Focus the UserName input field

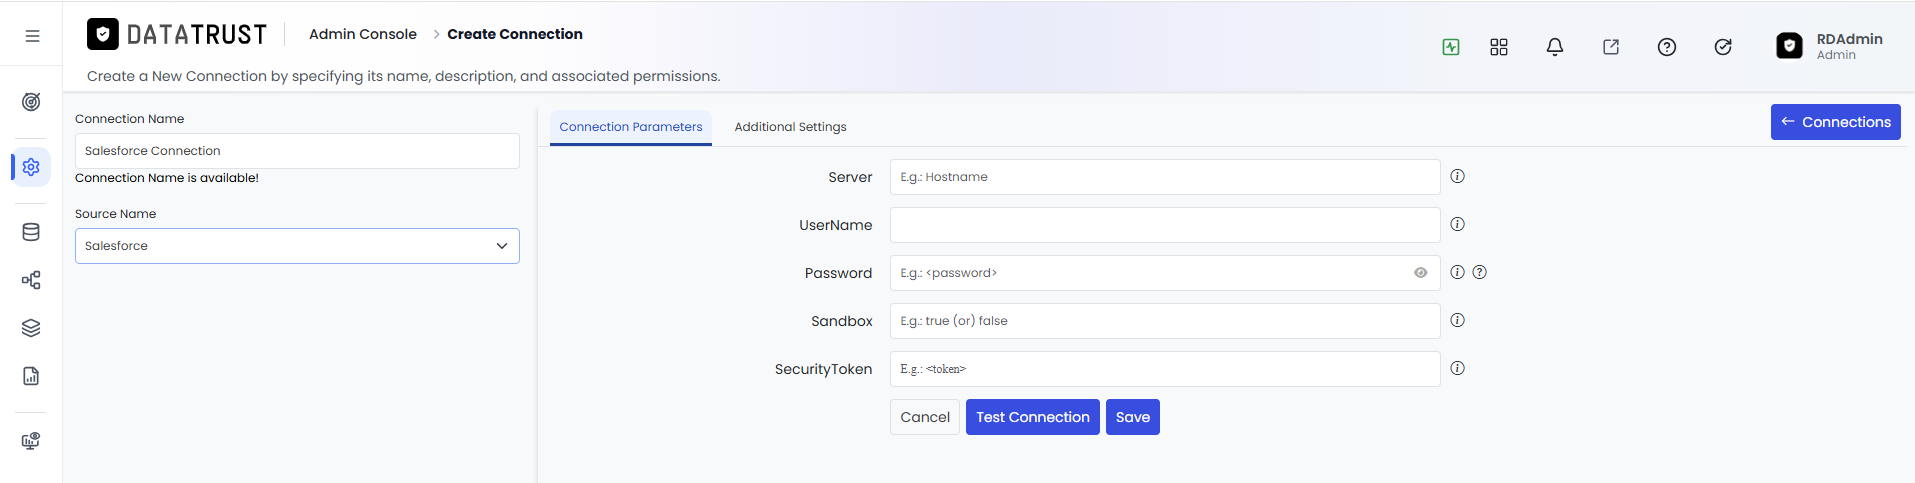click(x=1165, y=225)
